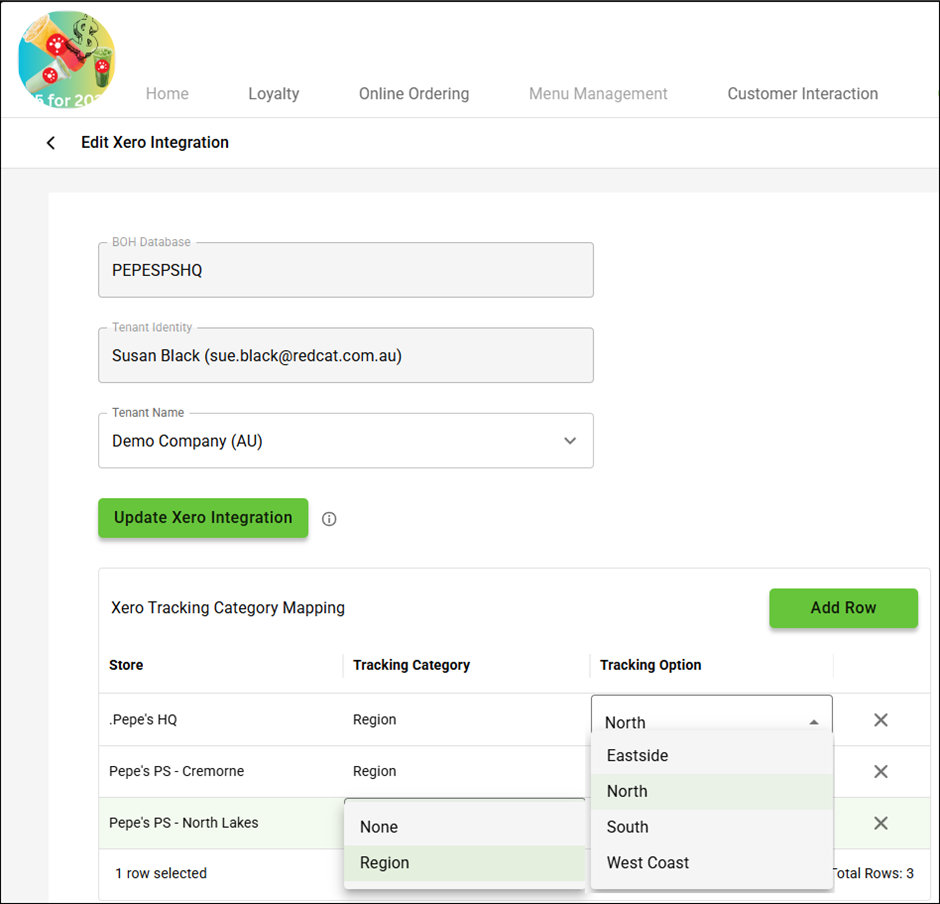Select Eastside from tracking options
The image size is (940, 904).
click(637, 756)
